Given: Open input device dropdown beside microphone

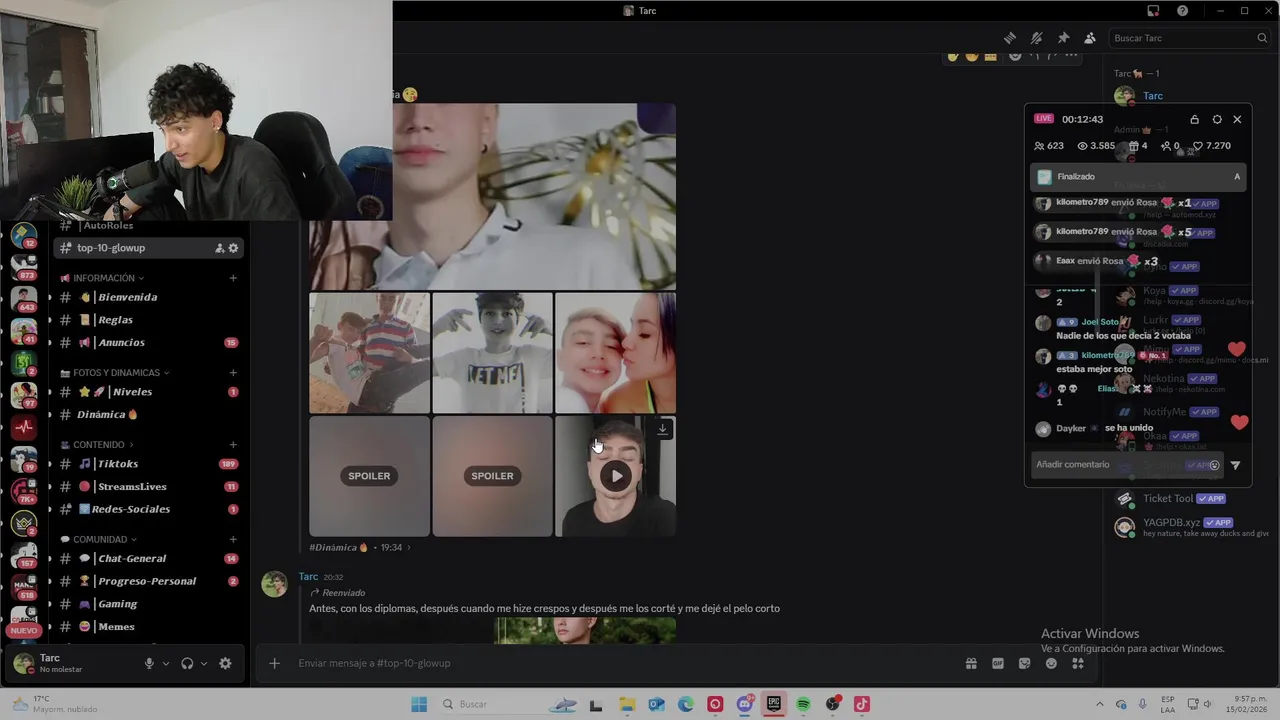Looking at the screenshot, I should click(166, 663).
